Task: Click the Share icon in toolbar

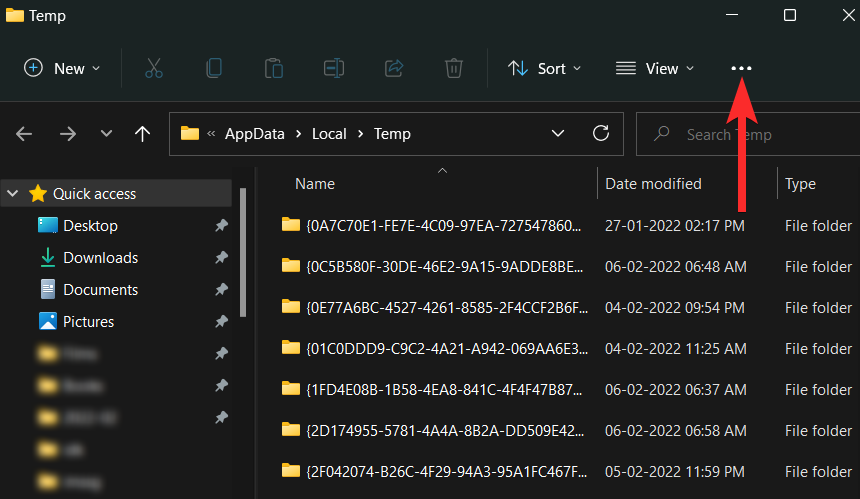Action: coord(393,68)
